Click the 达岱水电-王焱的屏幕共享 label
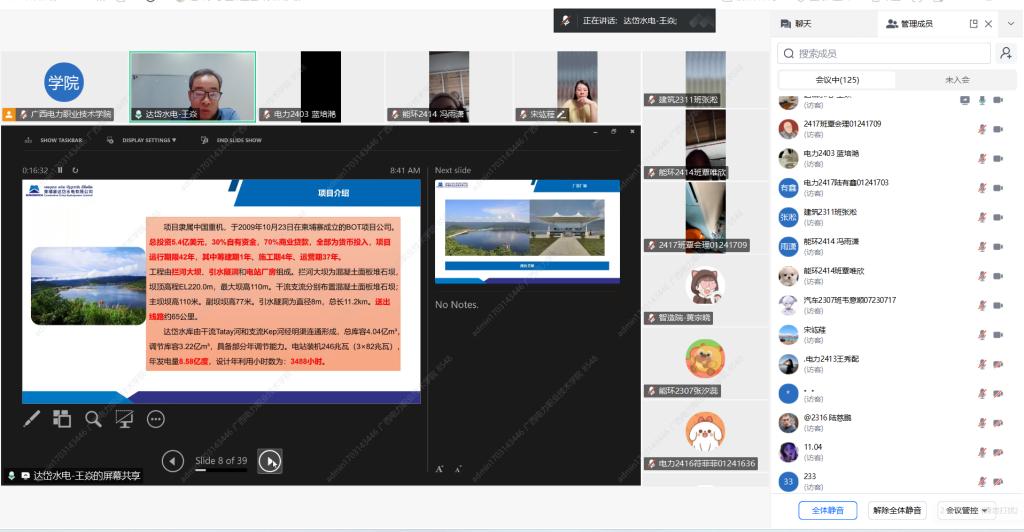 click(x=74, y=476)
